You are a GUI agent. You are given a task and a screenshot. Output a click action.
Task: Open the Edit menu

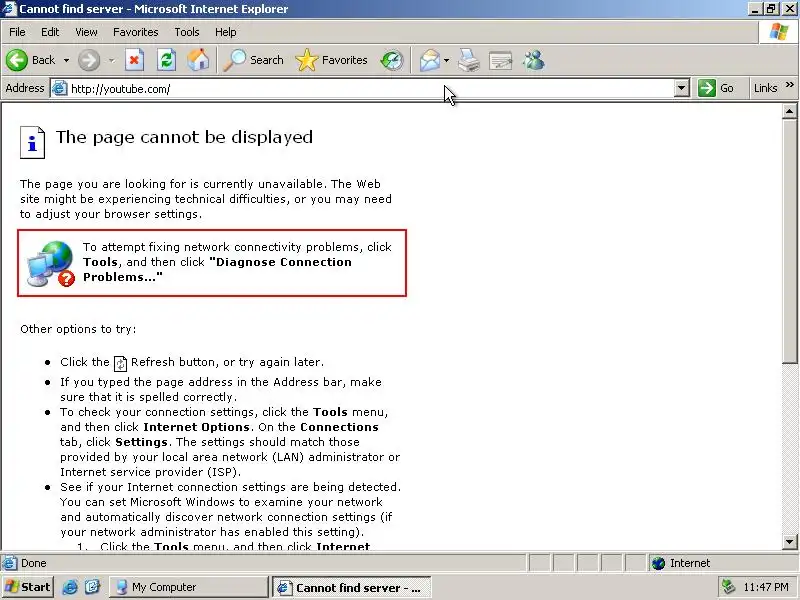pos(50,32)
